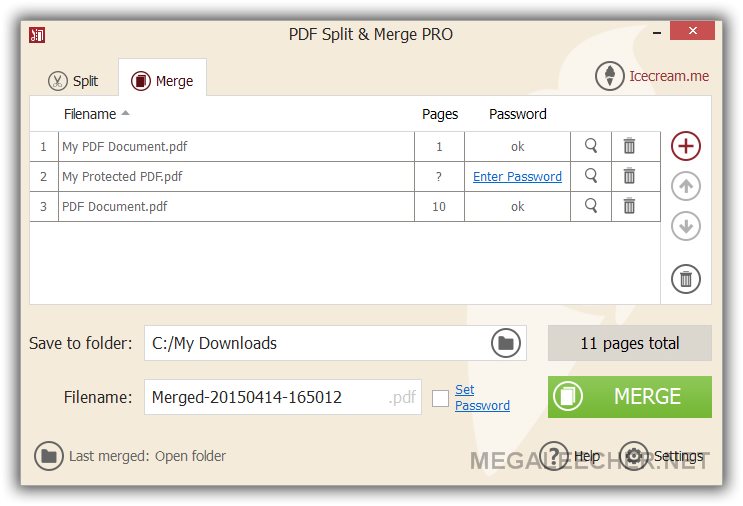Click the Pages column header
Image resolution: width=743 pixels, height=506 pixels.
coord(440,114)
